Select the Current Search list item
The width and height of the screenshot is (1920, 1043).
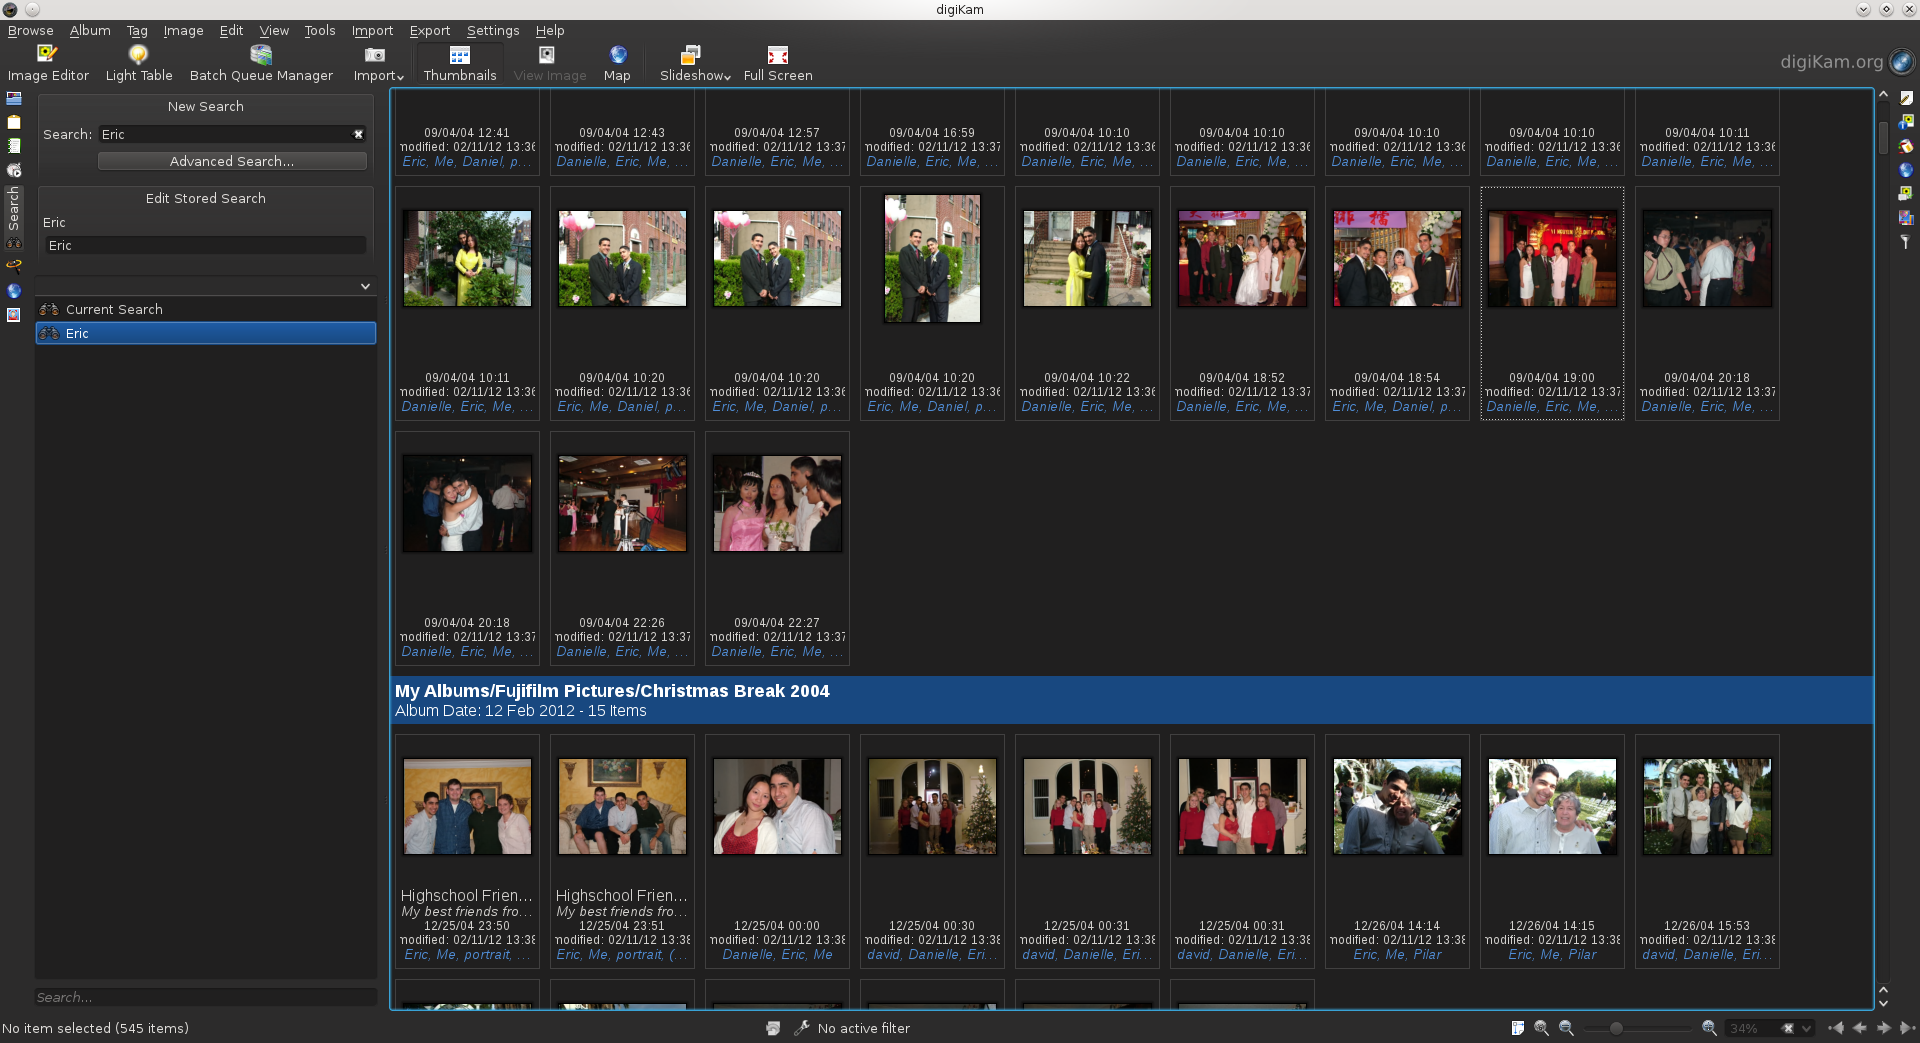coord(206,309)
